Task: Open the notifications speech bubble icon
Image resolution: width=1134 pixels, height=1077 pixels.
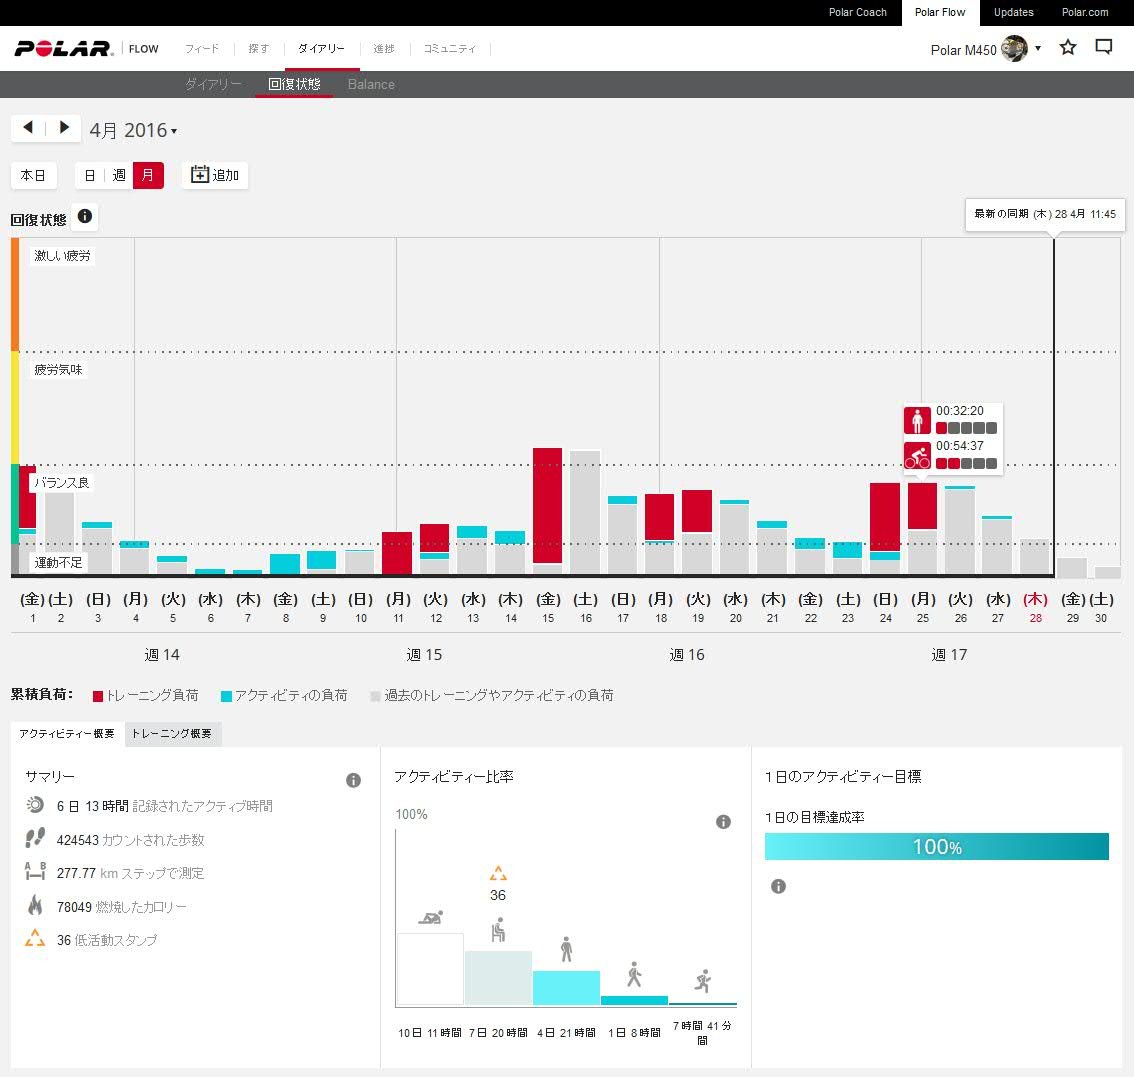Action: (x=1104, y=47)
